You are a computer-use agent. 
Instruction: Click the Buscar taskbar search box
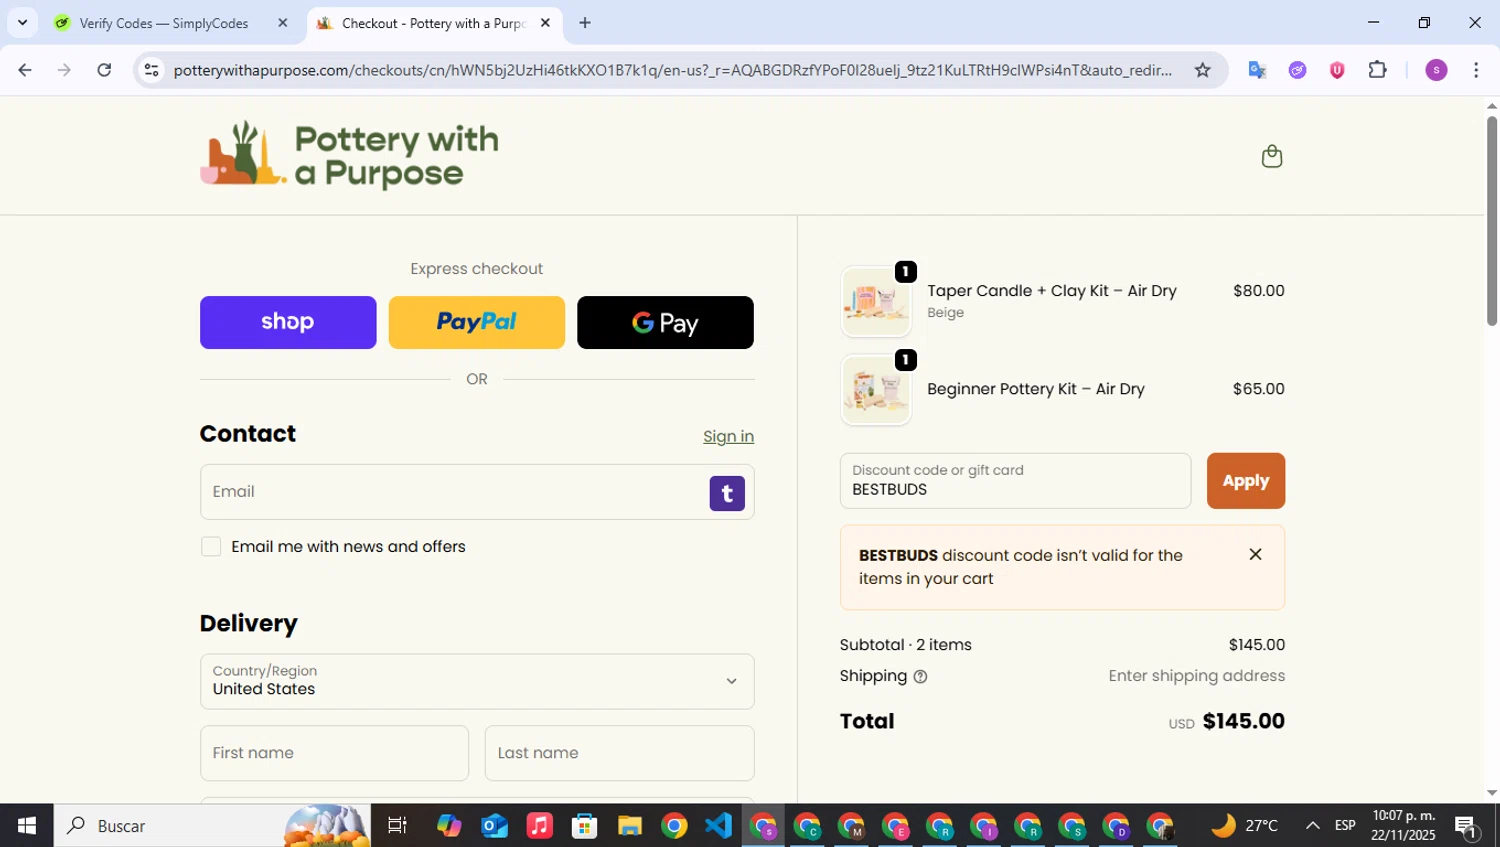pyautogui.click(x=212, y=825)
